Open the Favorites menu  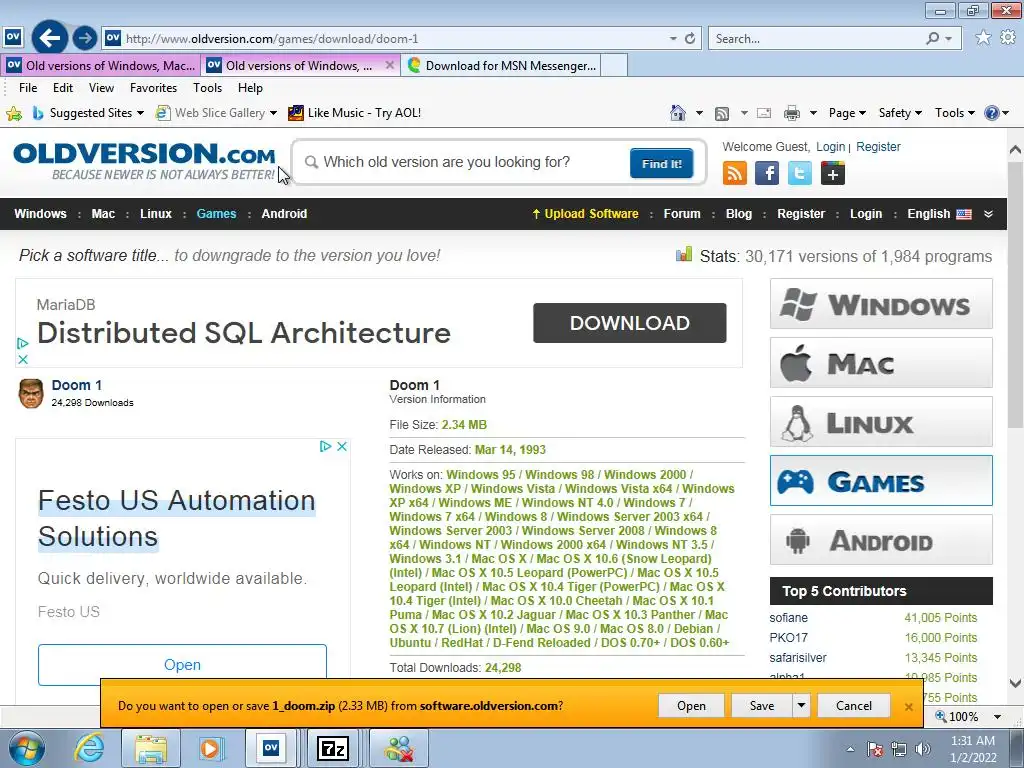(153, 88)
